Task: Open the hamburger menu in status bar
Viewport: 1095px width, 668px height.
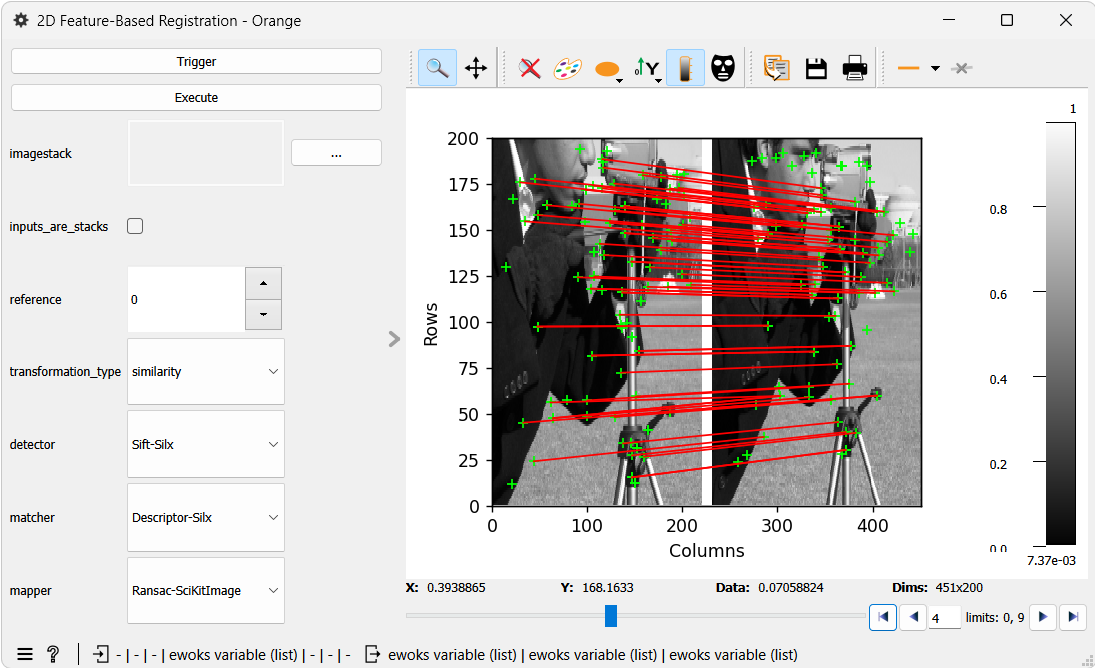Action: (x=25, y=654)
